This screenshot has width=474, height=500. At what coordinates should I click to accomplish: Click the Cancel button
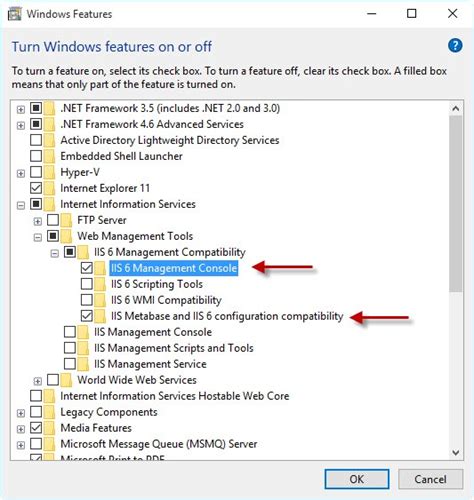430,479
